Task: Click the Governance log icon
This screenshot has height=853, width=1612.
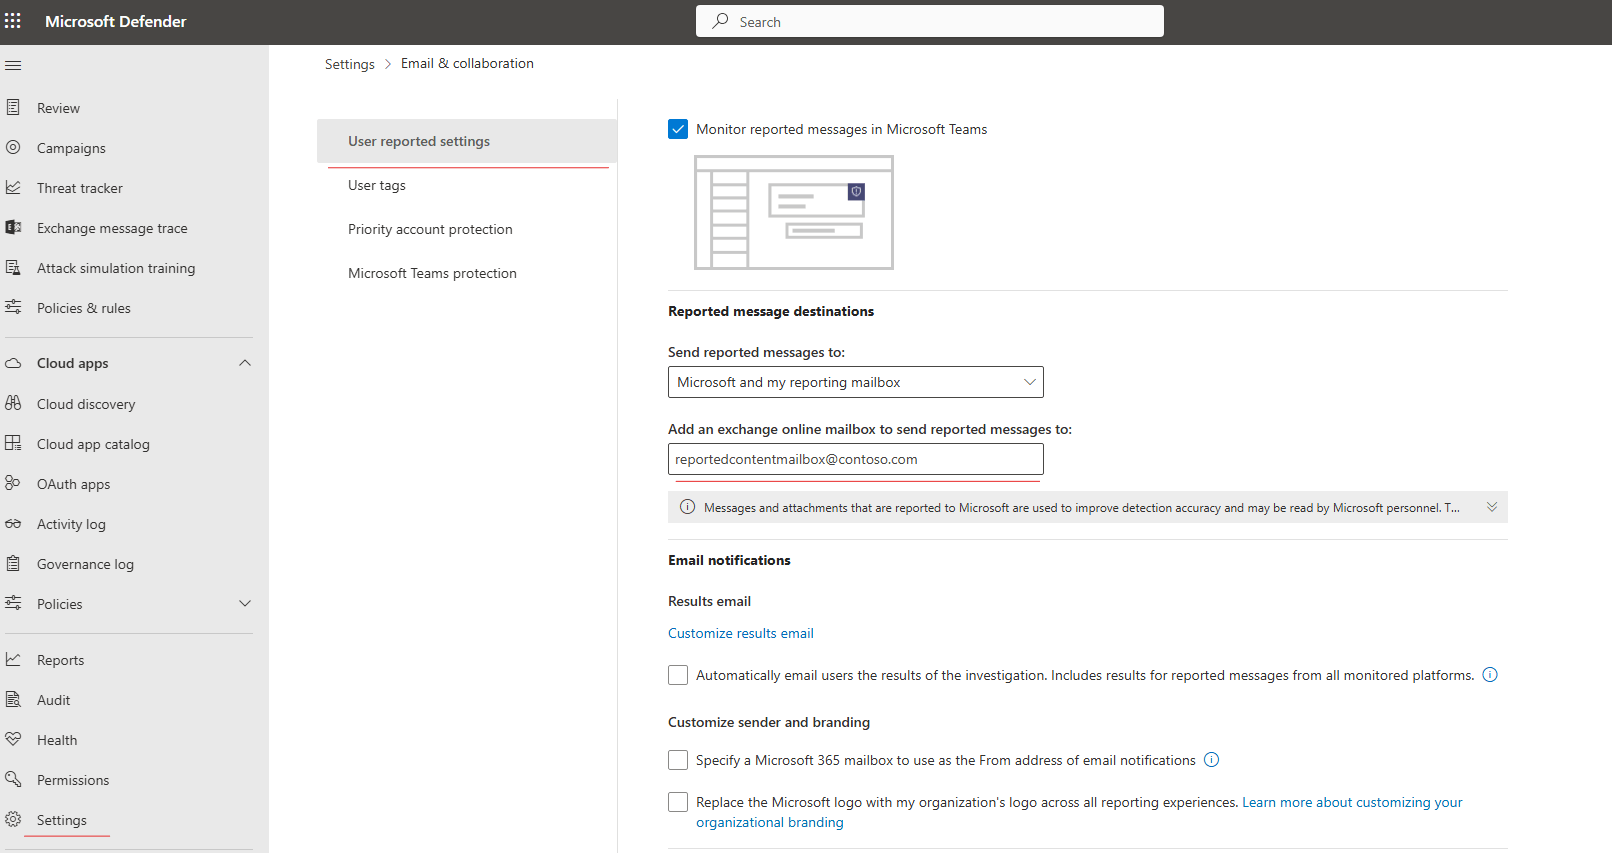Action: 13,563
